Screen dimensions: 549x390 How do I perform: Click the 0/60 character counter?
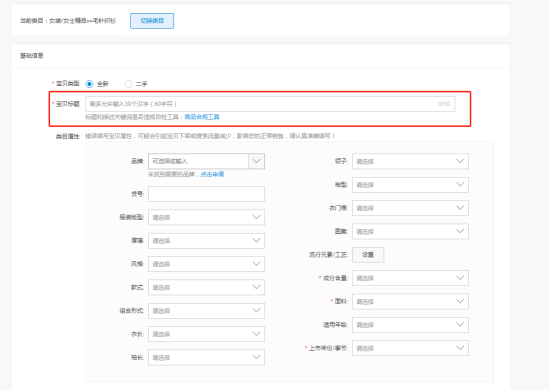point(444,104)
